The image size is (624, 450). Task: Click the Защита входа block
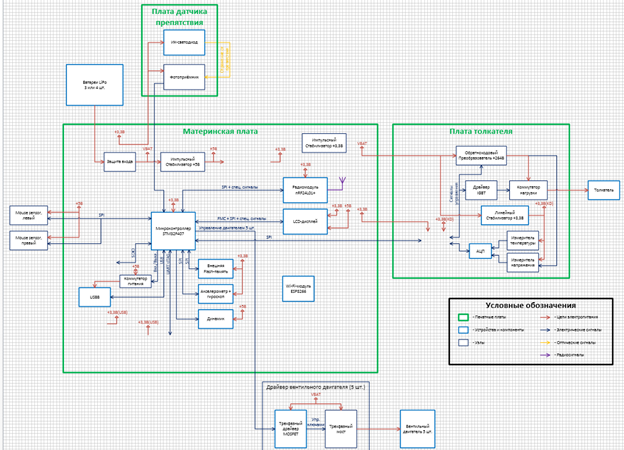point(119,160)
